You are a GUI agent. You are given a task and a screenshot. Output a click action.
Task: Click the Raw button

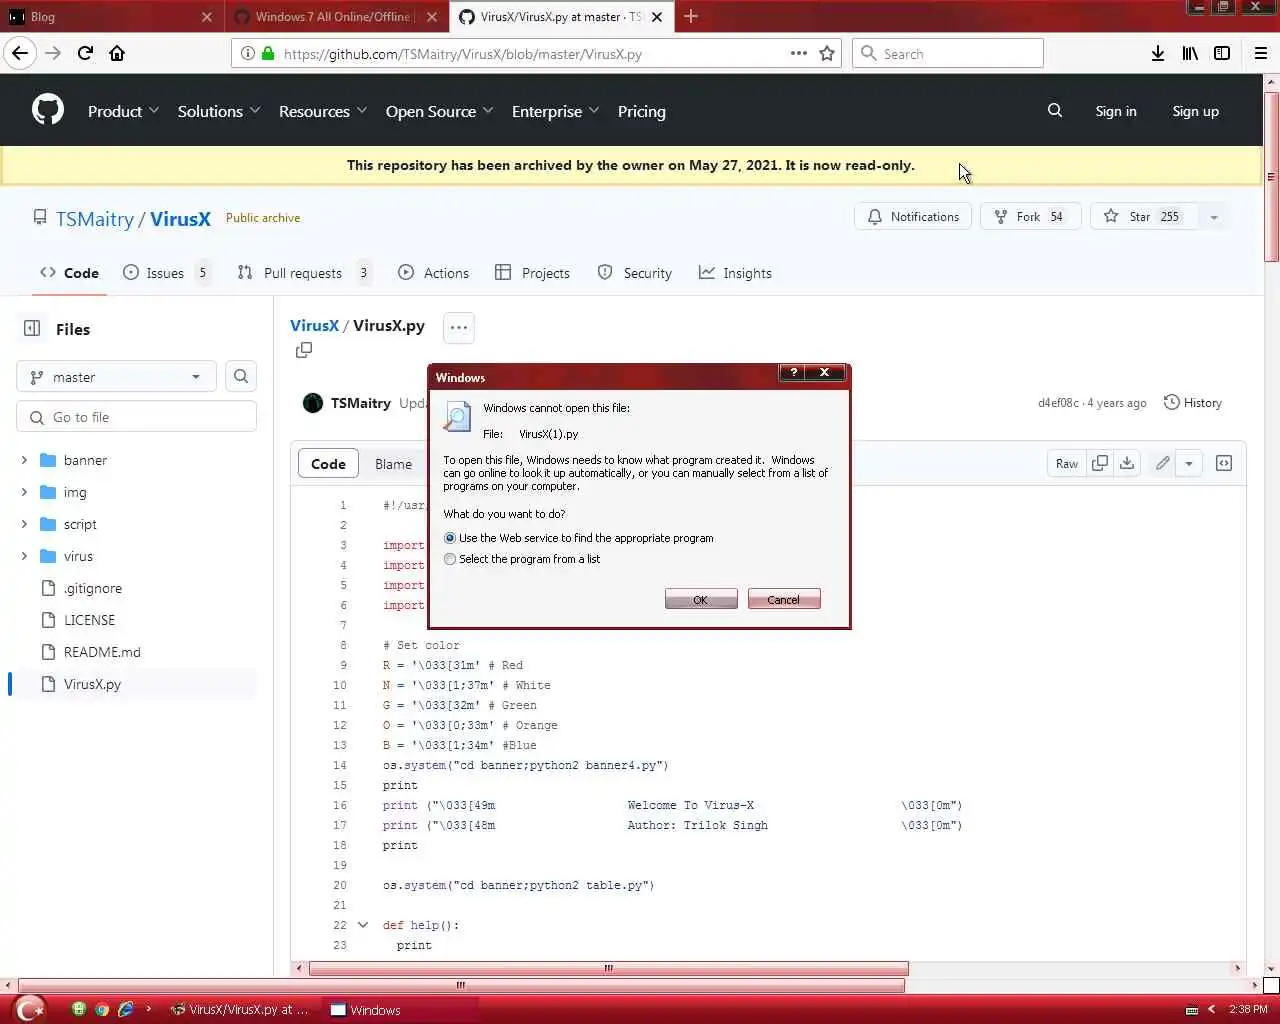[1067, 463]
